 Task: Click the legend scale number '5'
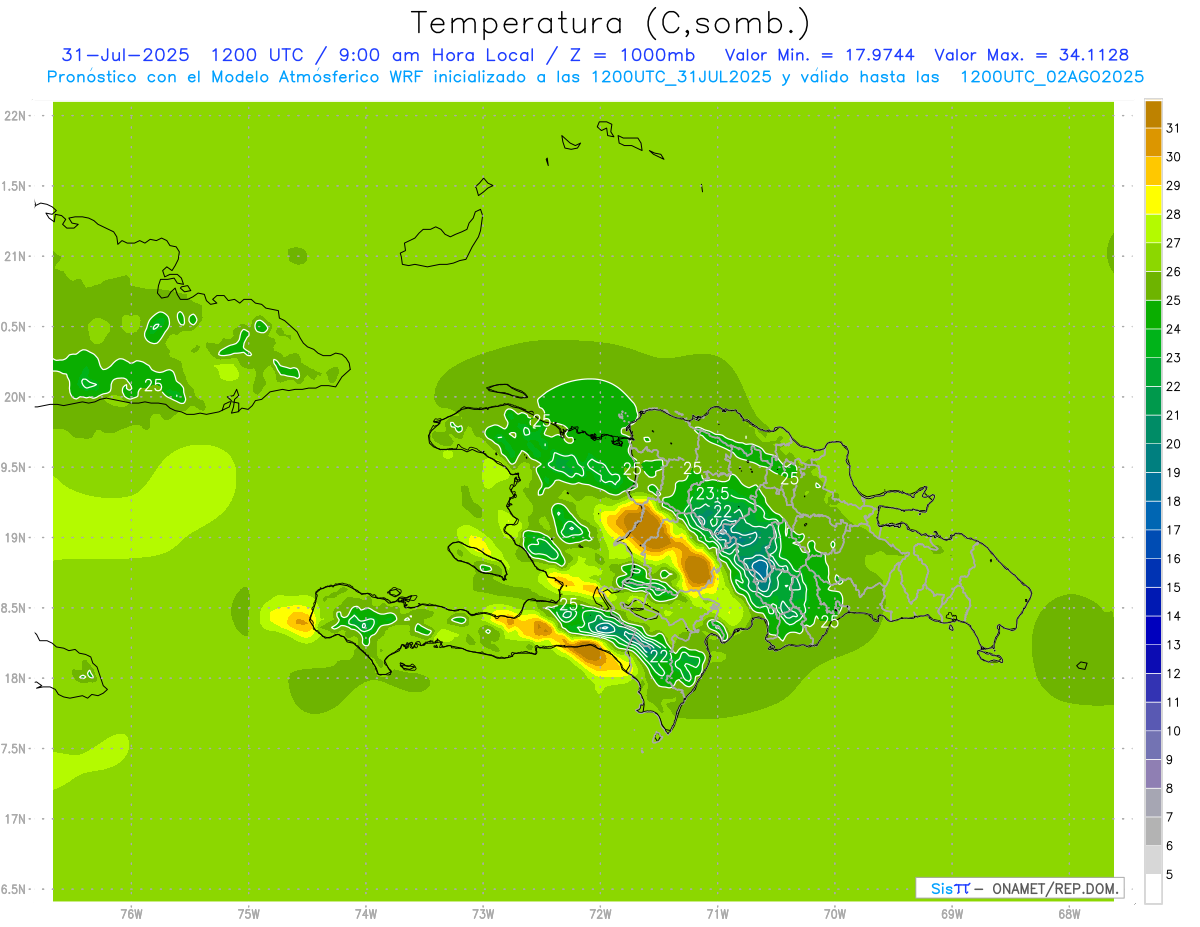1170,875
